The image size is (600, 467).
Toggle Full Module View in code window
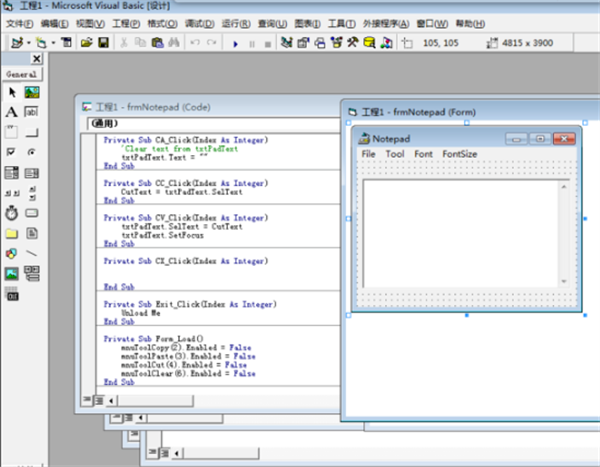(98, 399)
